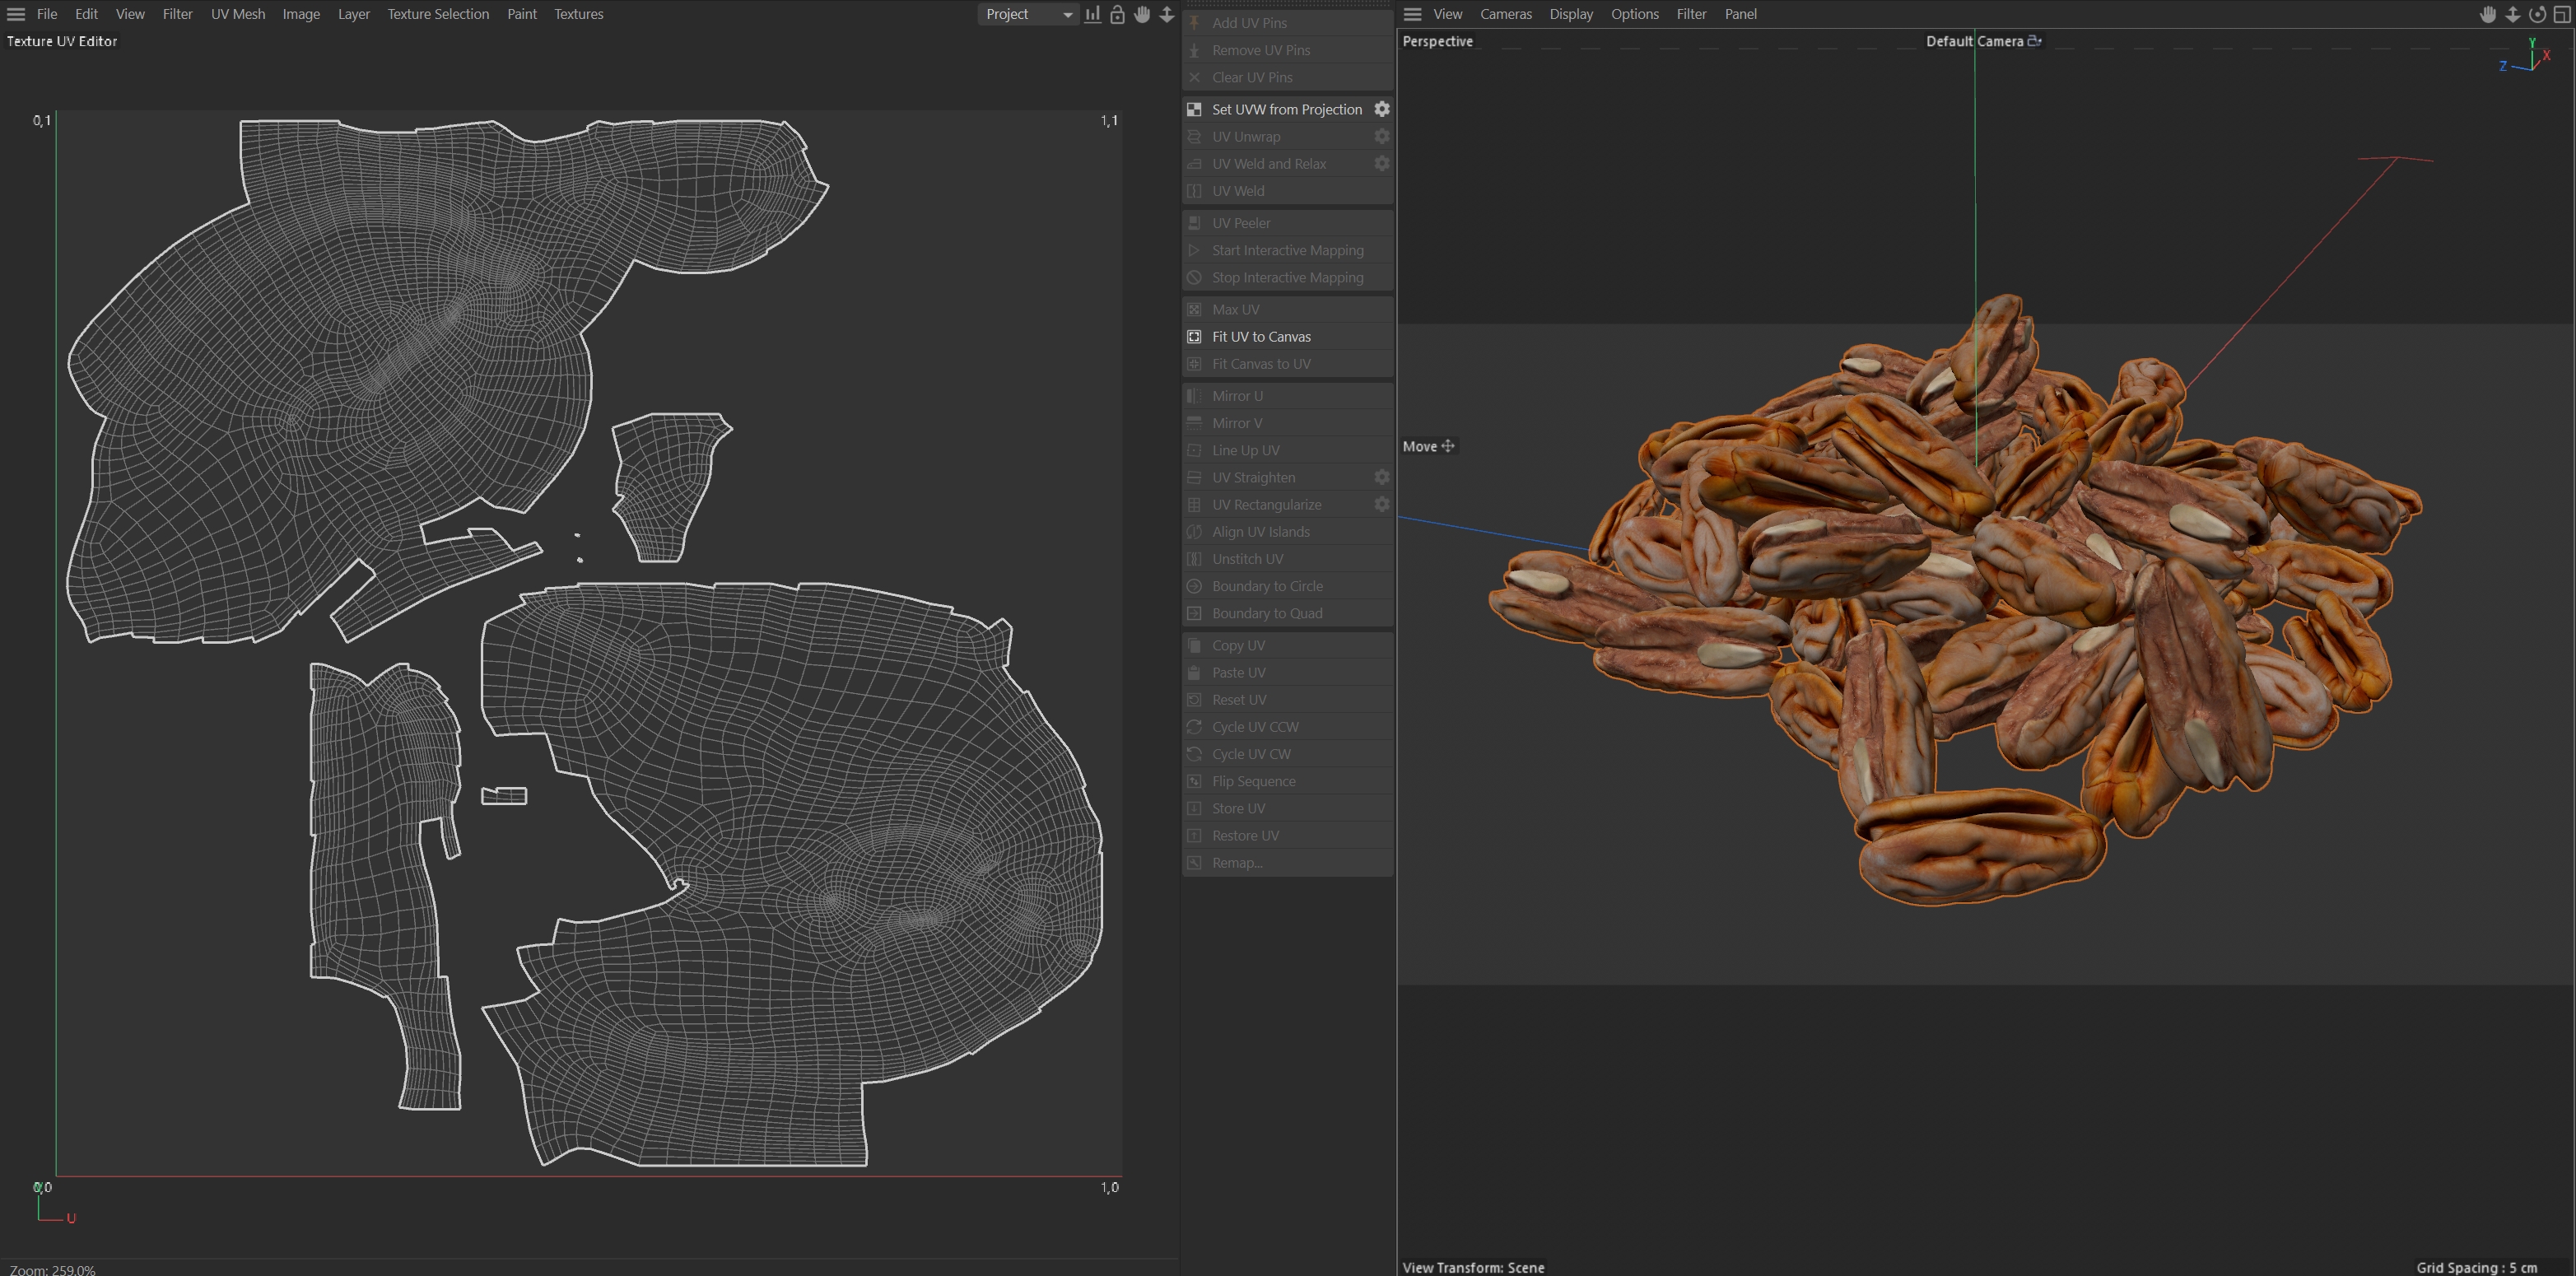
Task: Open the viewport hamburger menu
Action: pos(1412,14)
